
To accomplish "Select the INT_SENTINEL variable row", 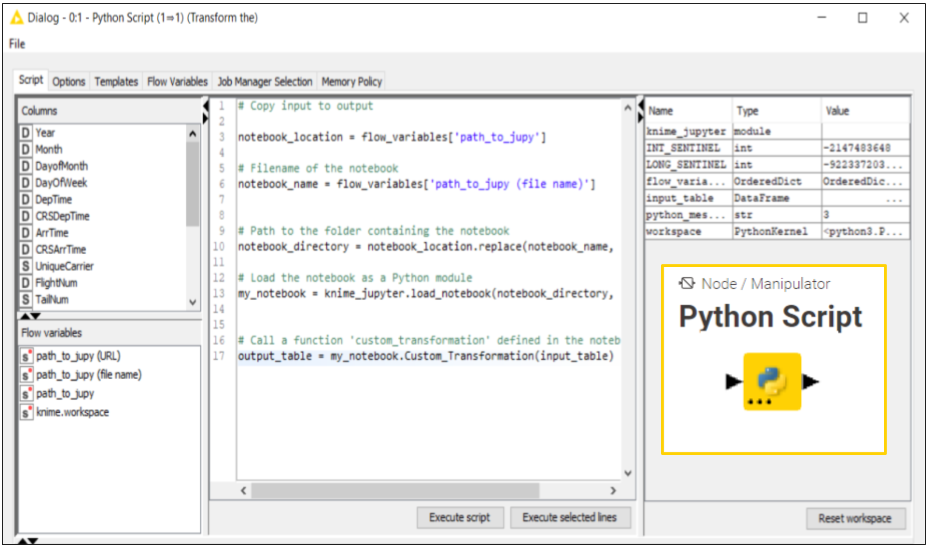I will [x=778, y=148].
